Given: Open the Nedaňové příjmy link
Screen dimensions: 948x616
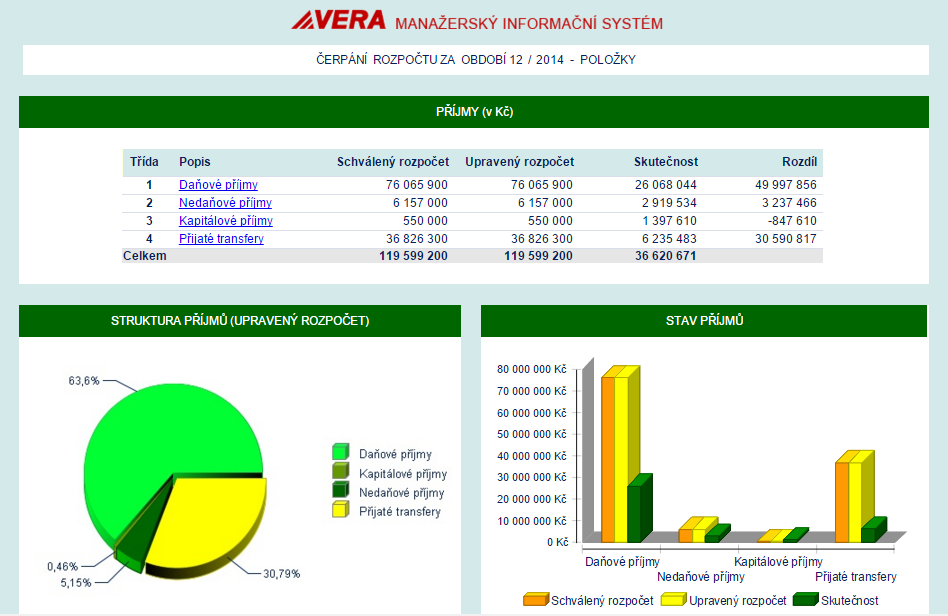Looking at the screenshot, I should tap(225, 203).
